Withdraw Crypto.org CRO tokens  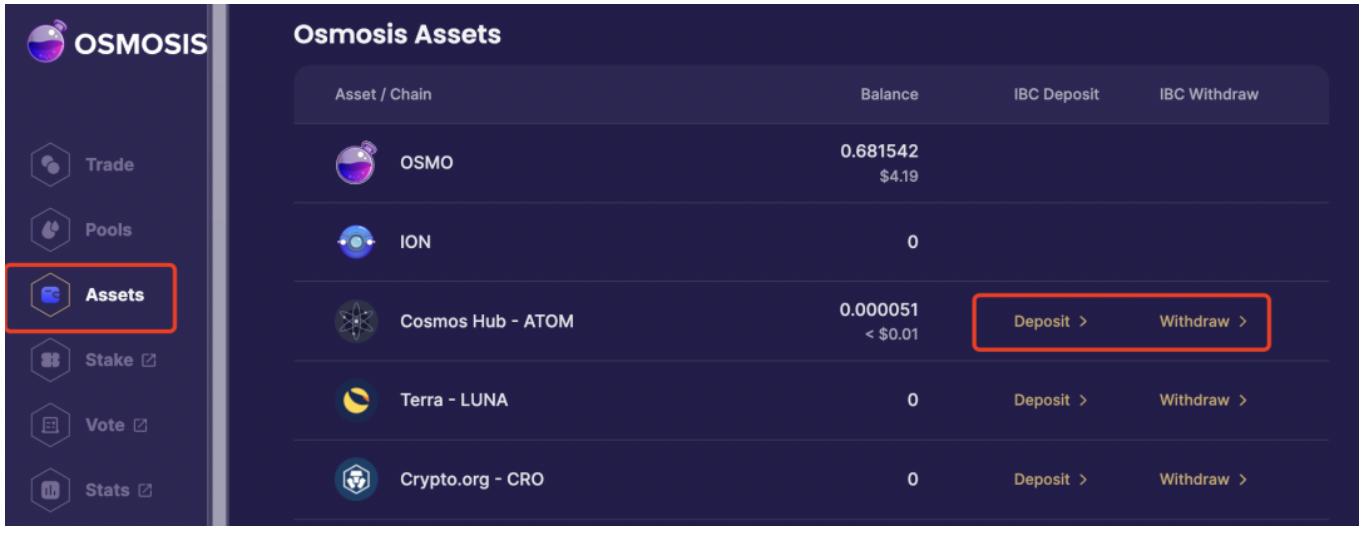click(1203, 479)
